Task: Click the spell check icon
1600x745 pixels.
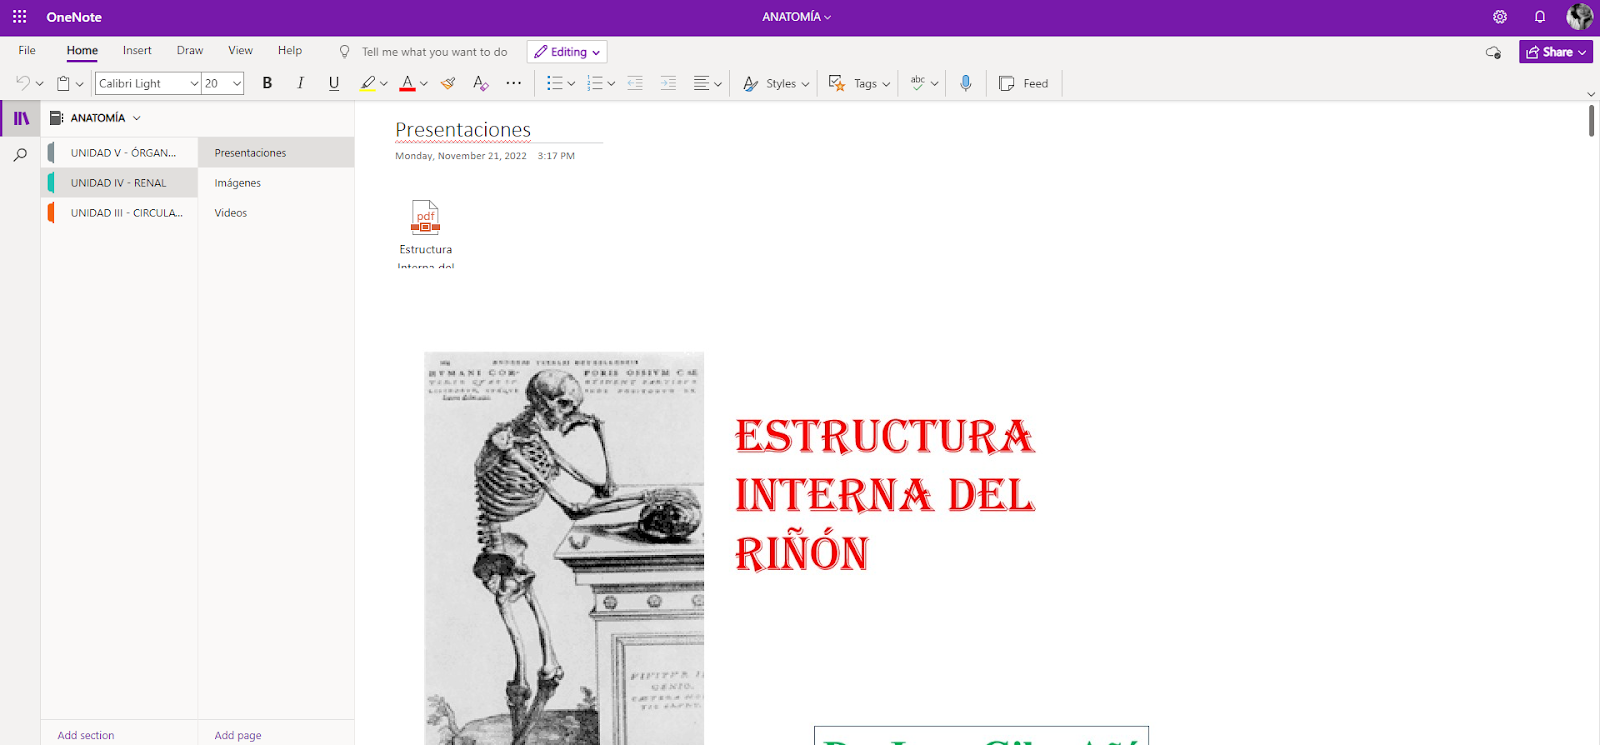Action: pos(917,83)
